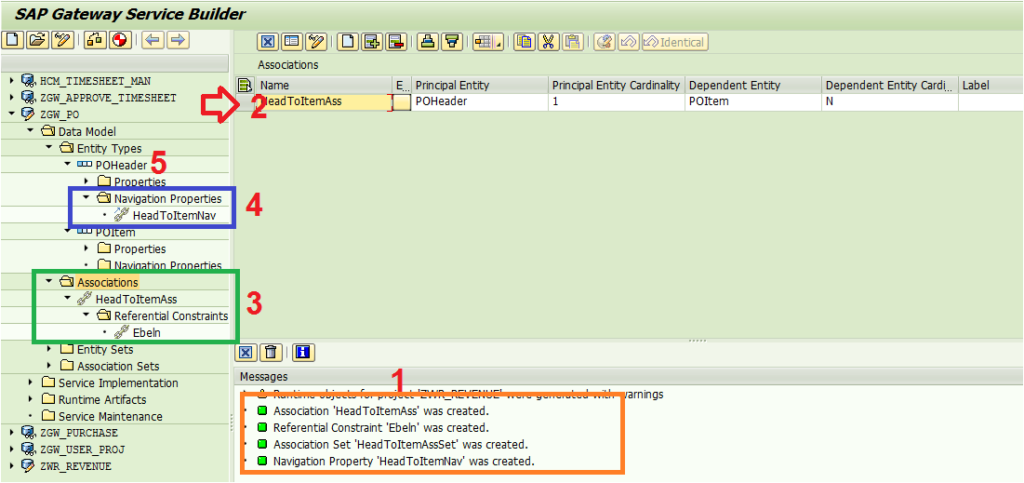Select the Service Maintenance folder

coord(110,416)
